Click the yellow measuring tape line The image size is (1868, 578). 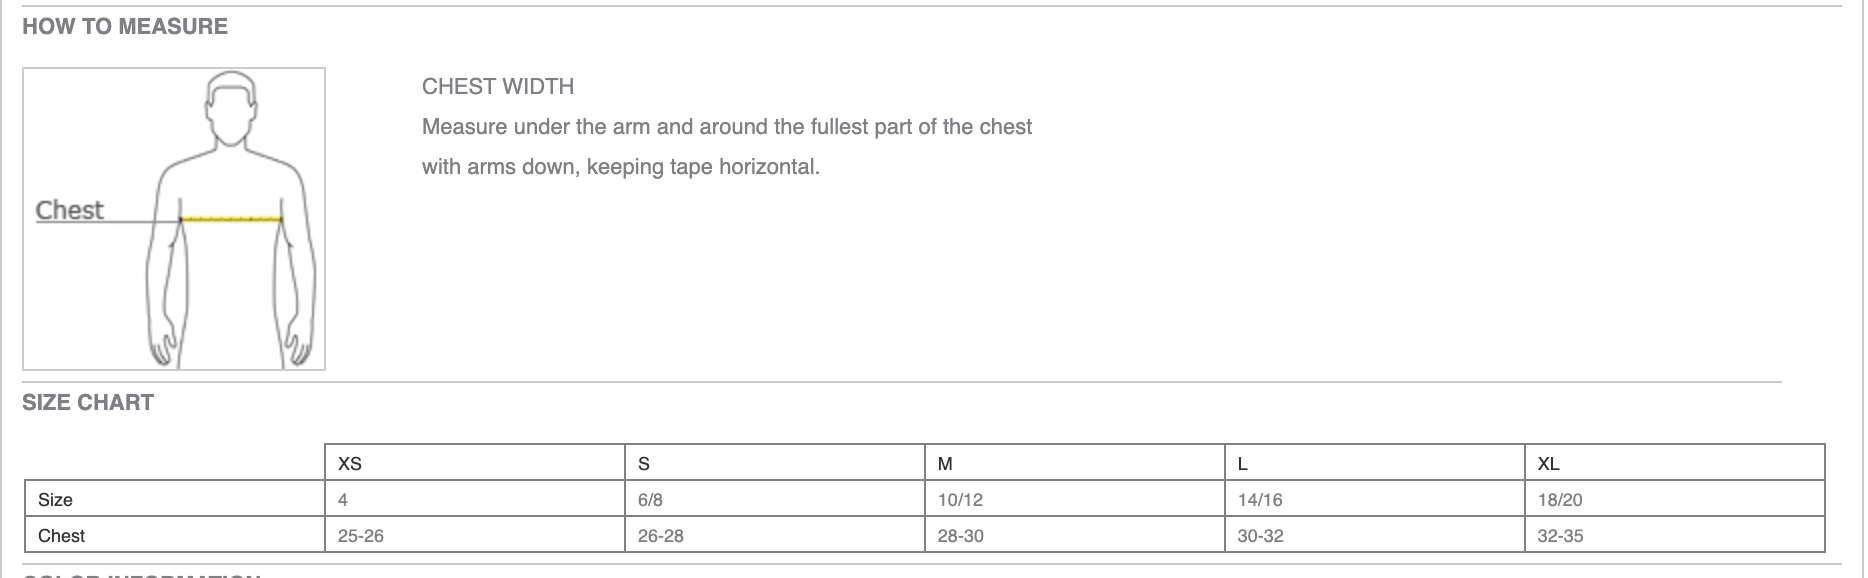231,218
